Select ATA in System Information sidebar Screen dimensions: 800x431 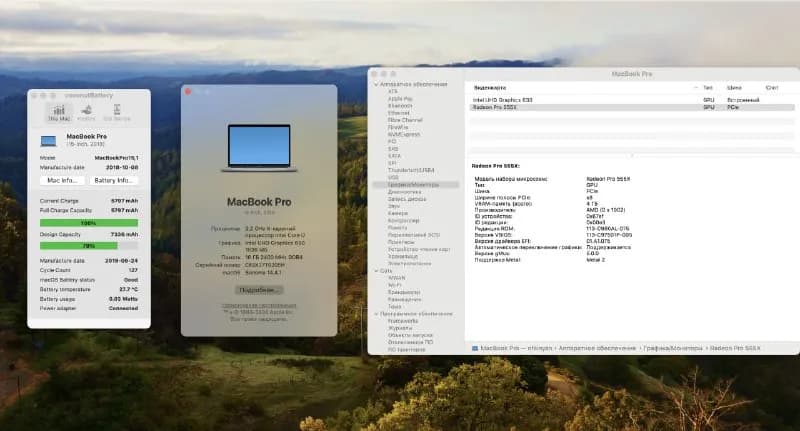(392, 91)
